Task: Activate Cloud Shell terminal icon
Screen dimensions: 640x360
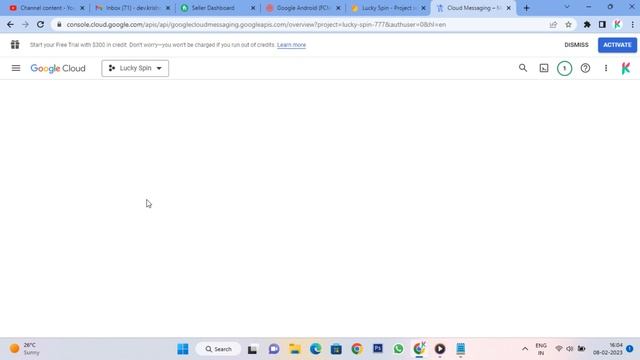Action: pyautogui.click(x=544, y=68)
